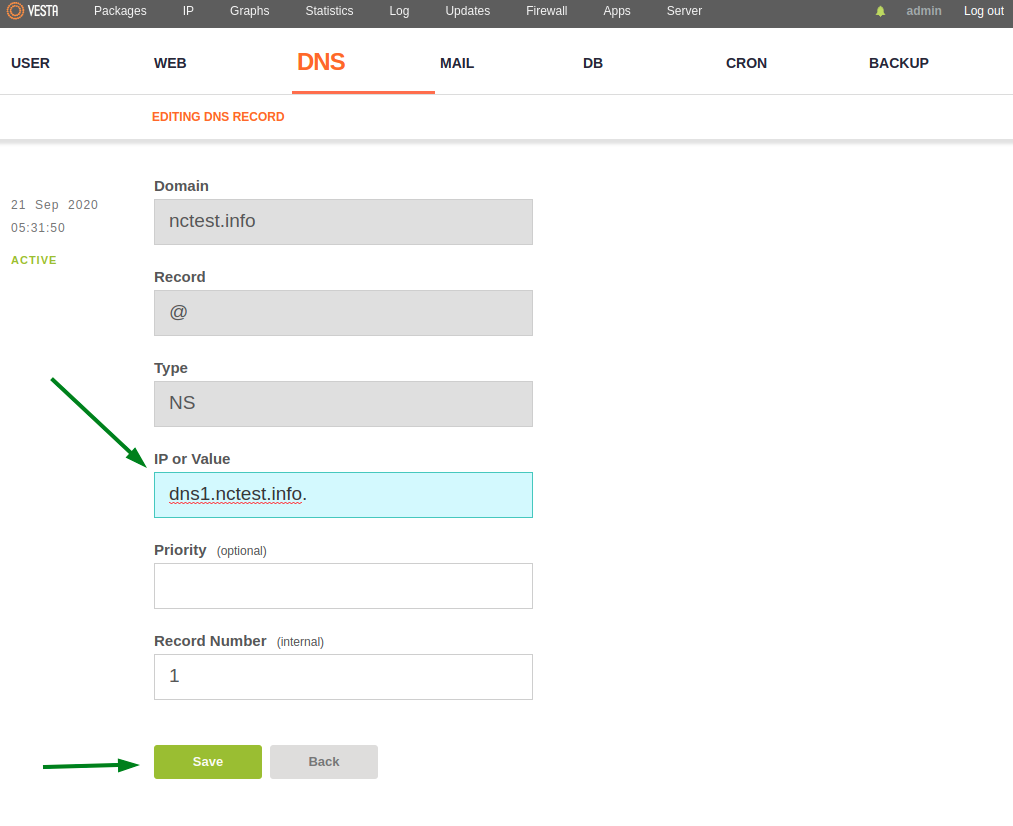
Task: Click the Priority (optional) label
Action: coord(210,550)
